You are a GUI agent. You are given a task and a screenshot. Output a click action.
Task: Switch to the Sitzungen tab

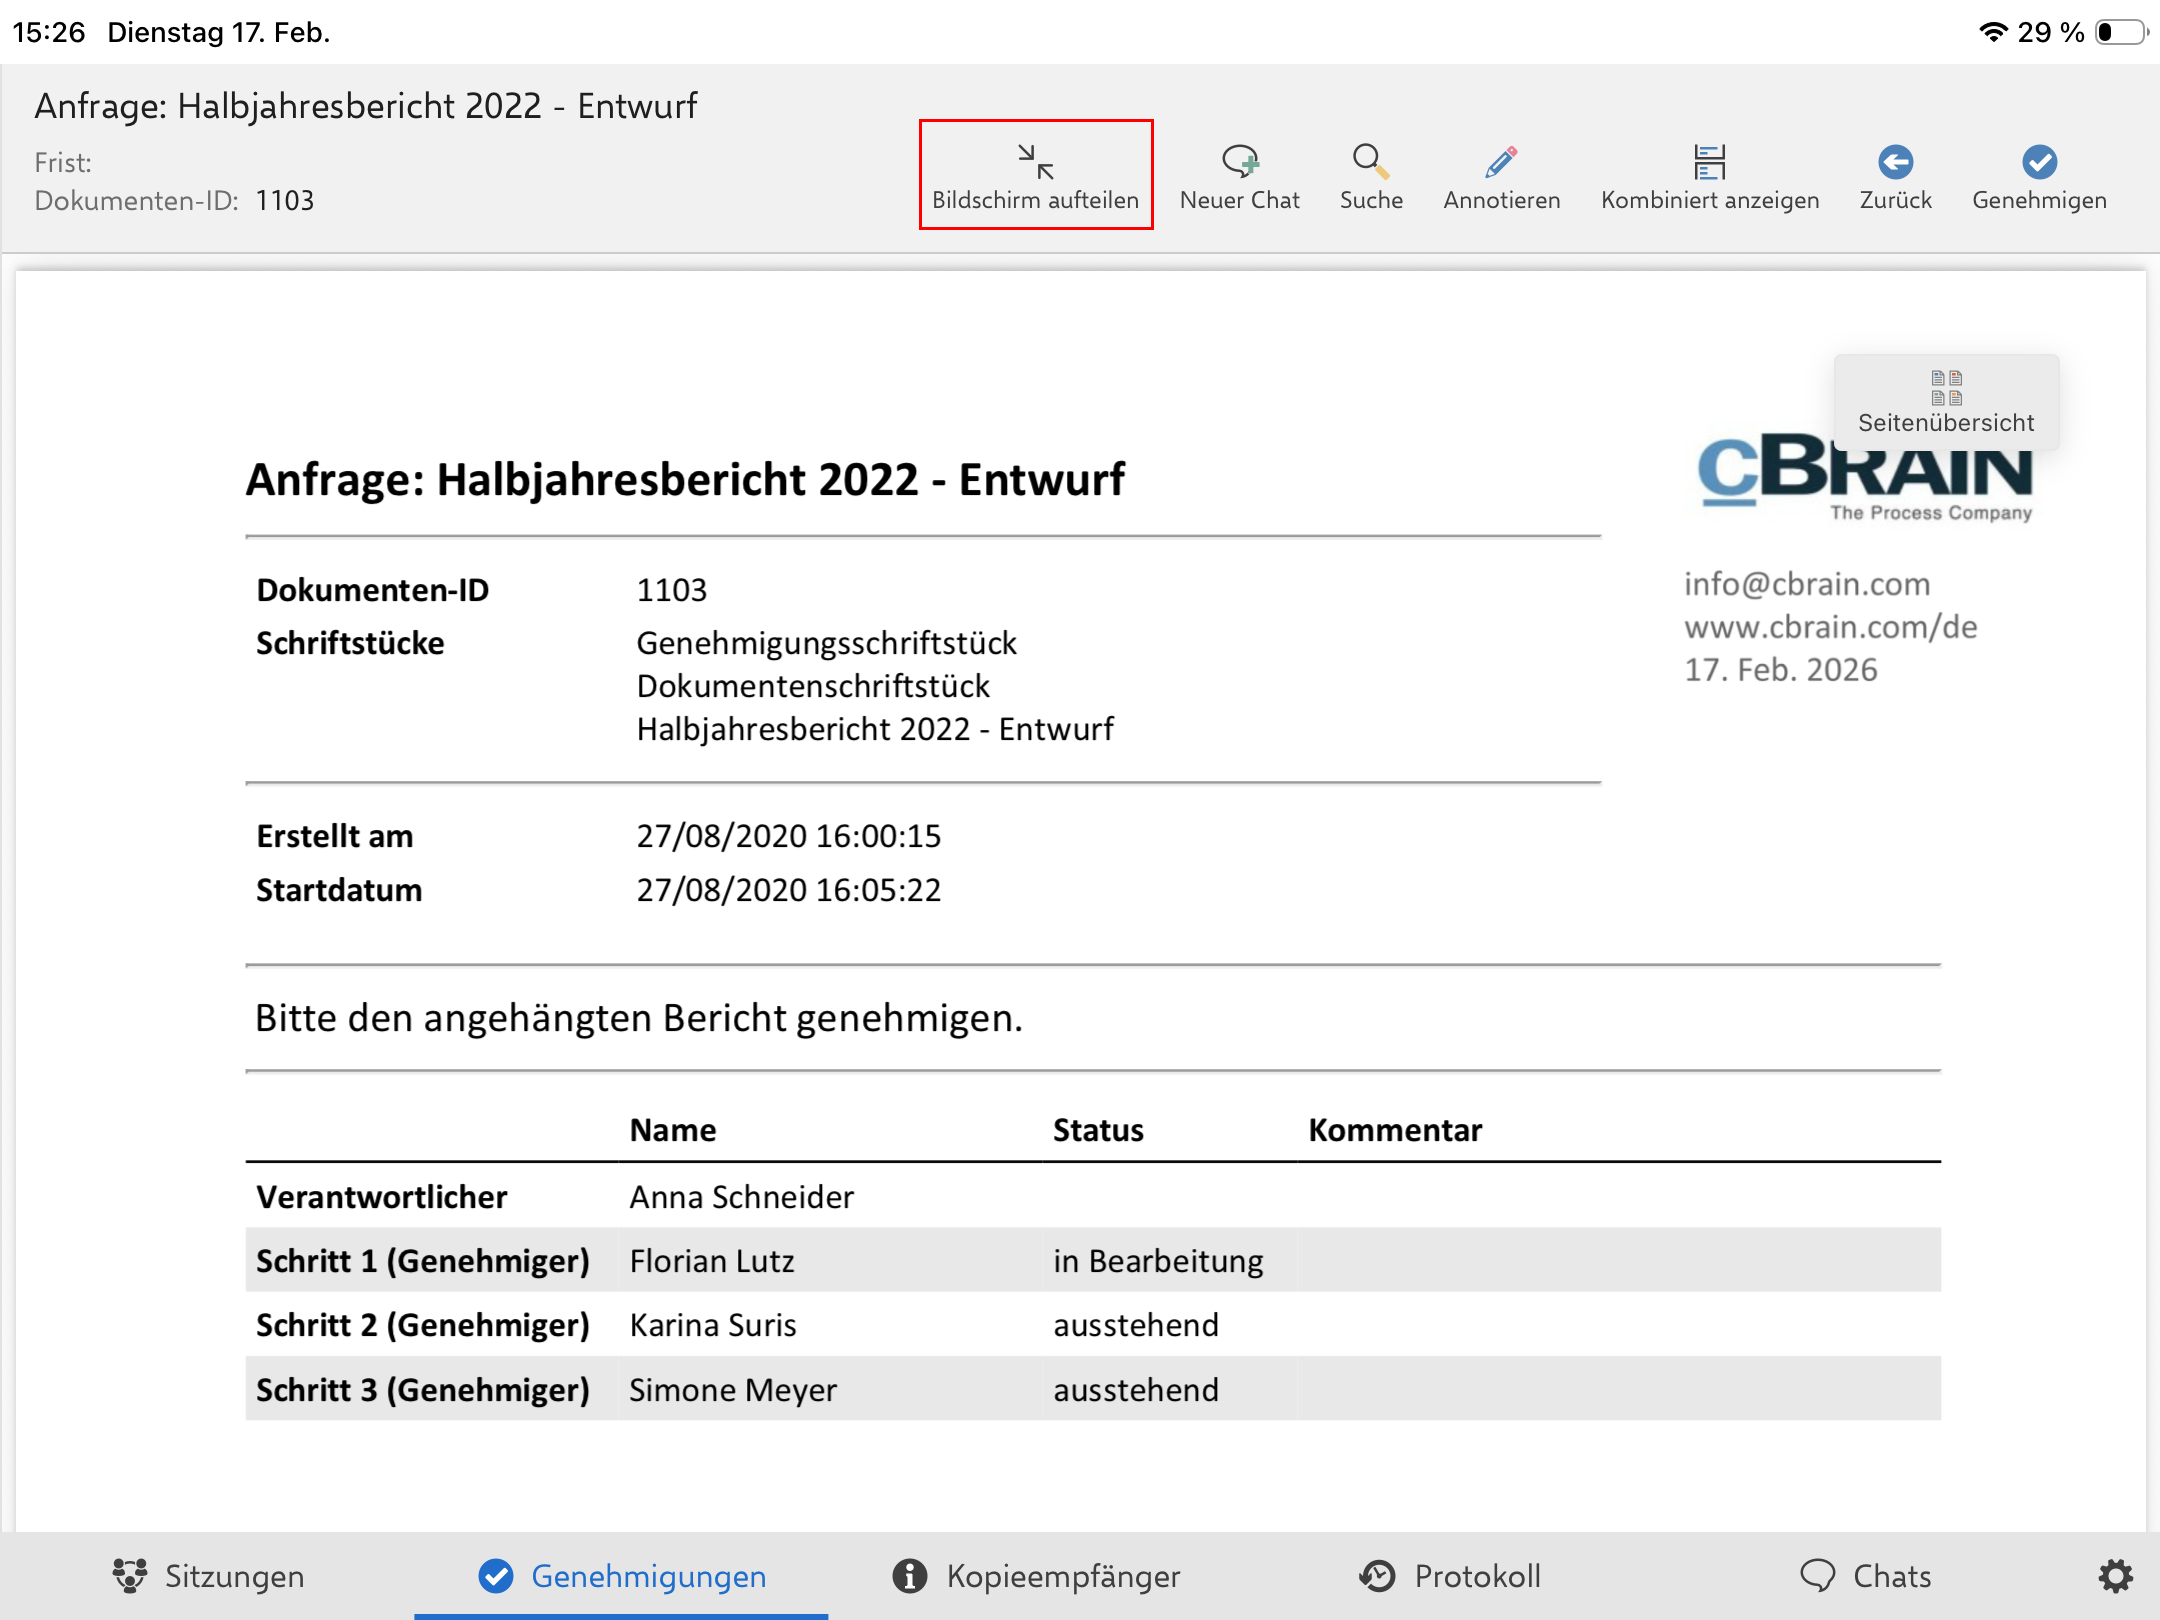(x=208, y=1576)
